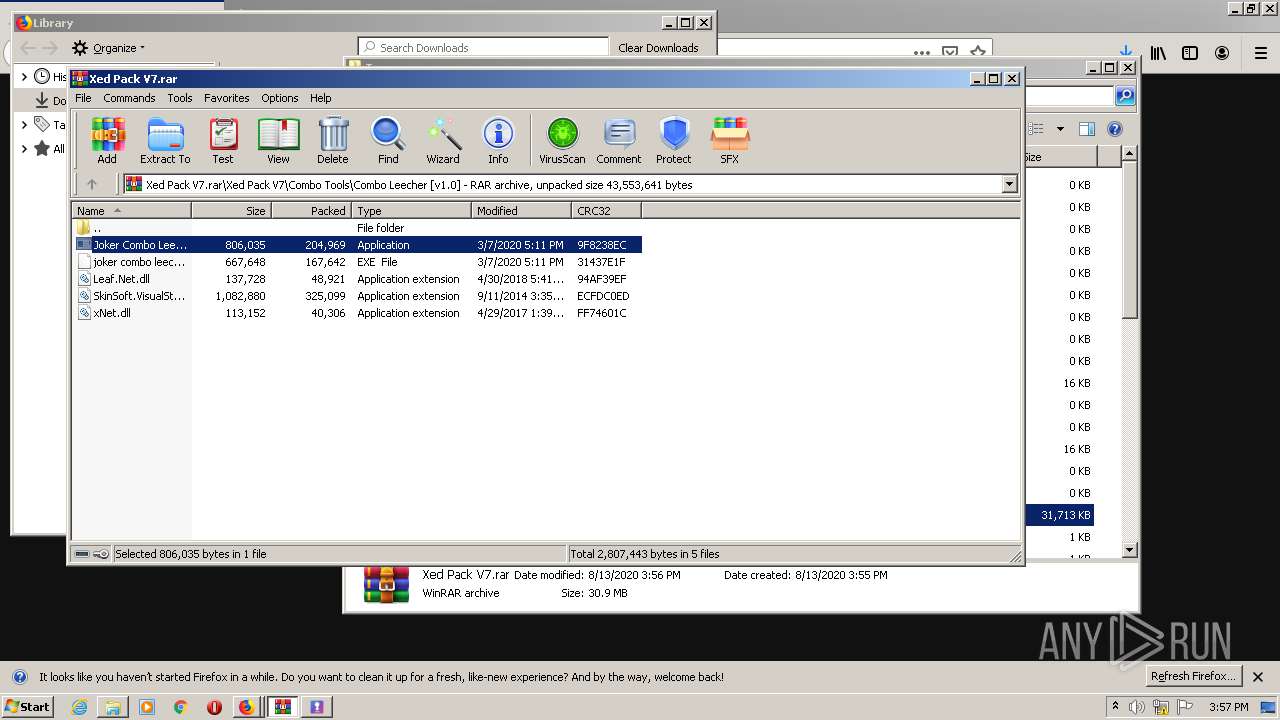This screenshot has height=720, width=1280.
Task: Dismiss the Firefox refresh notification
Action: tap(1258, 676)
